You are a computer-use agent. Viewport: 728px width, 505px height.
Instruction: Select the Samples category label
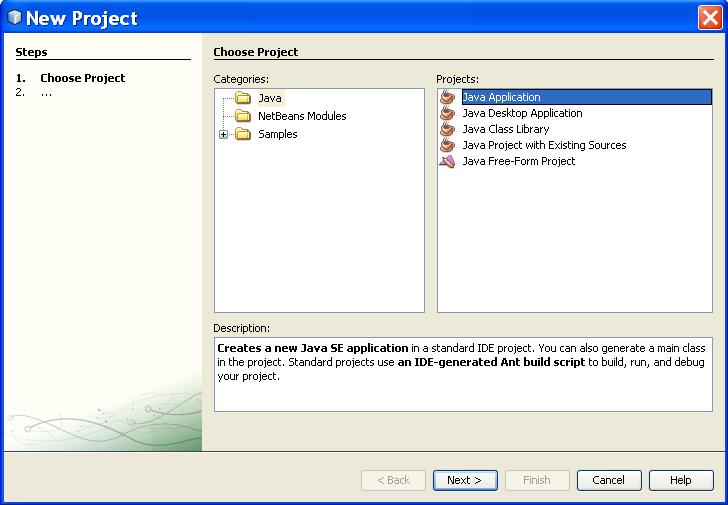[x=277, y=134]
